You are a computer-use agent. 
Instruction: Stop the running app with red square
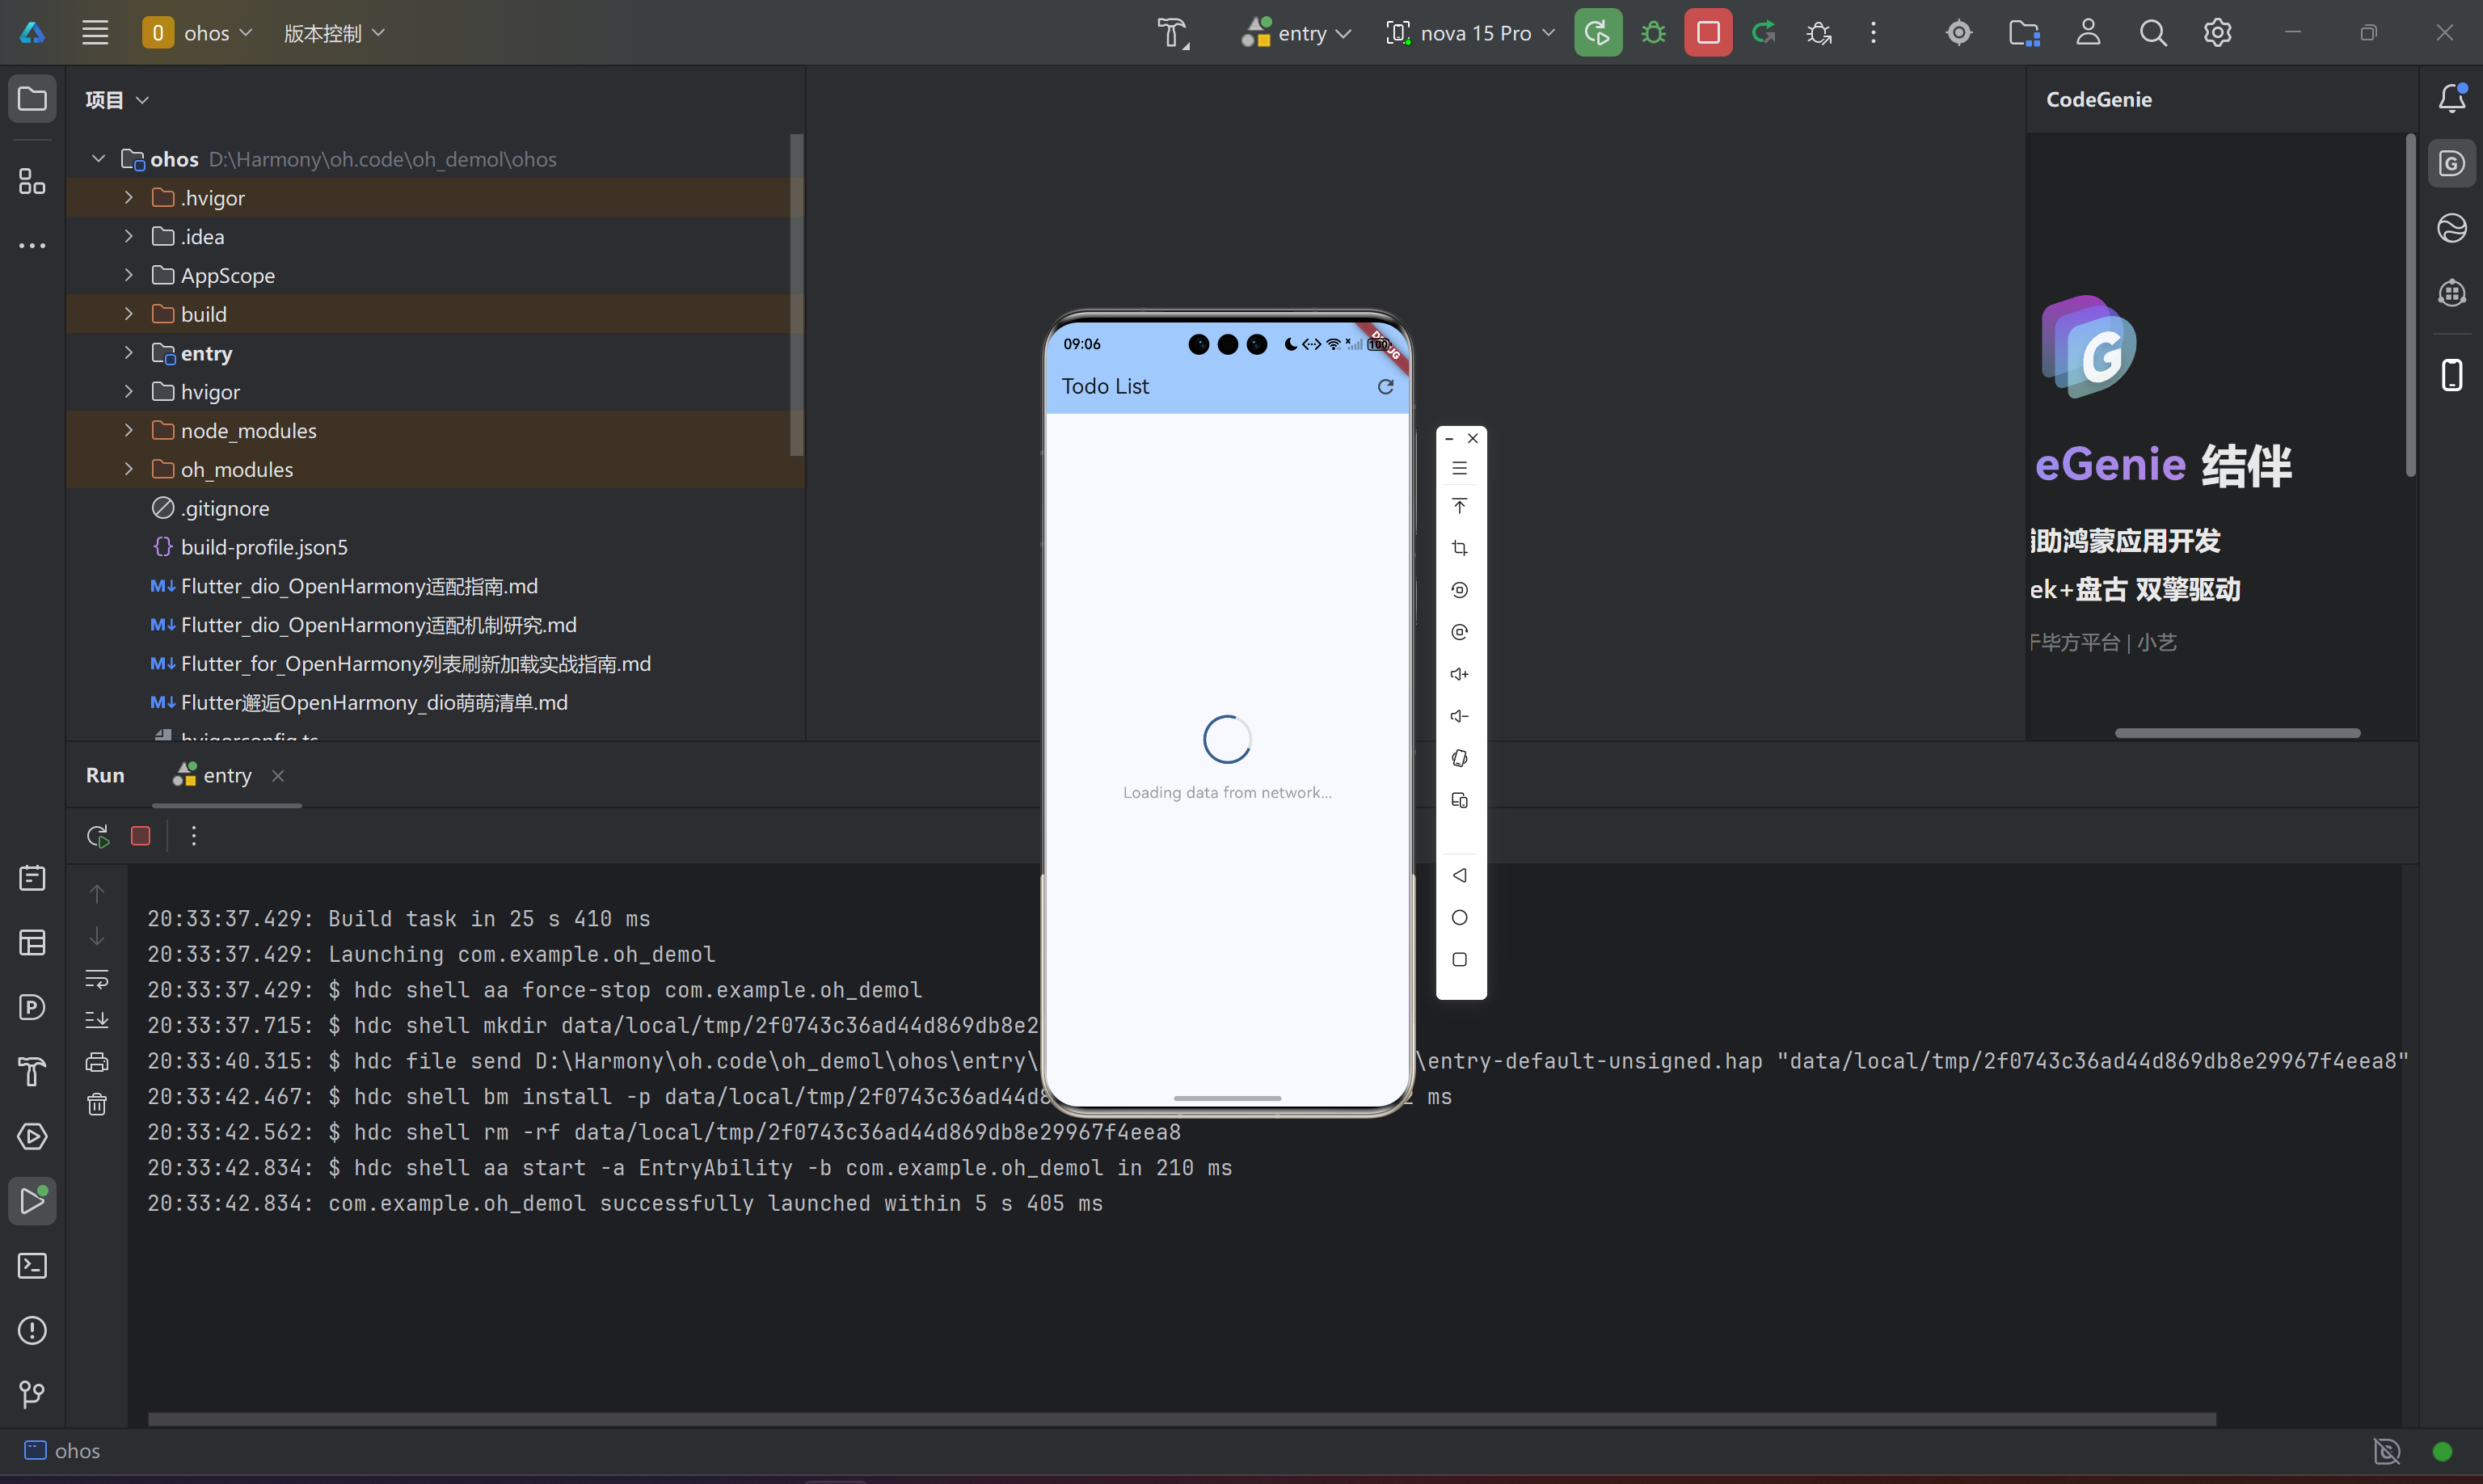1707,33
